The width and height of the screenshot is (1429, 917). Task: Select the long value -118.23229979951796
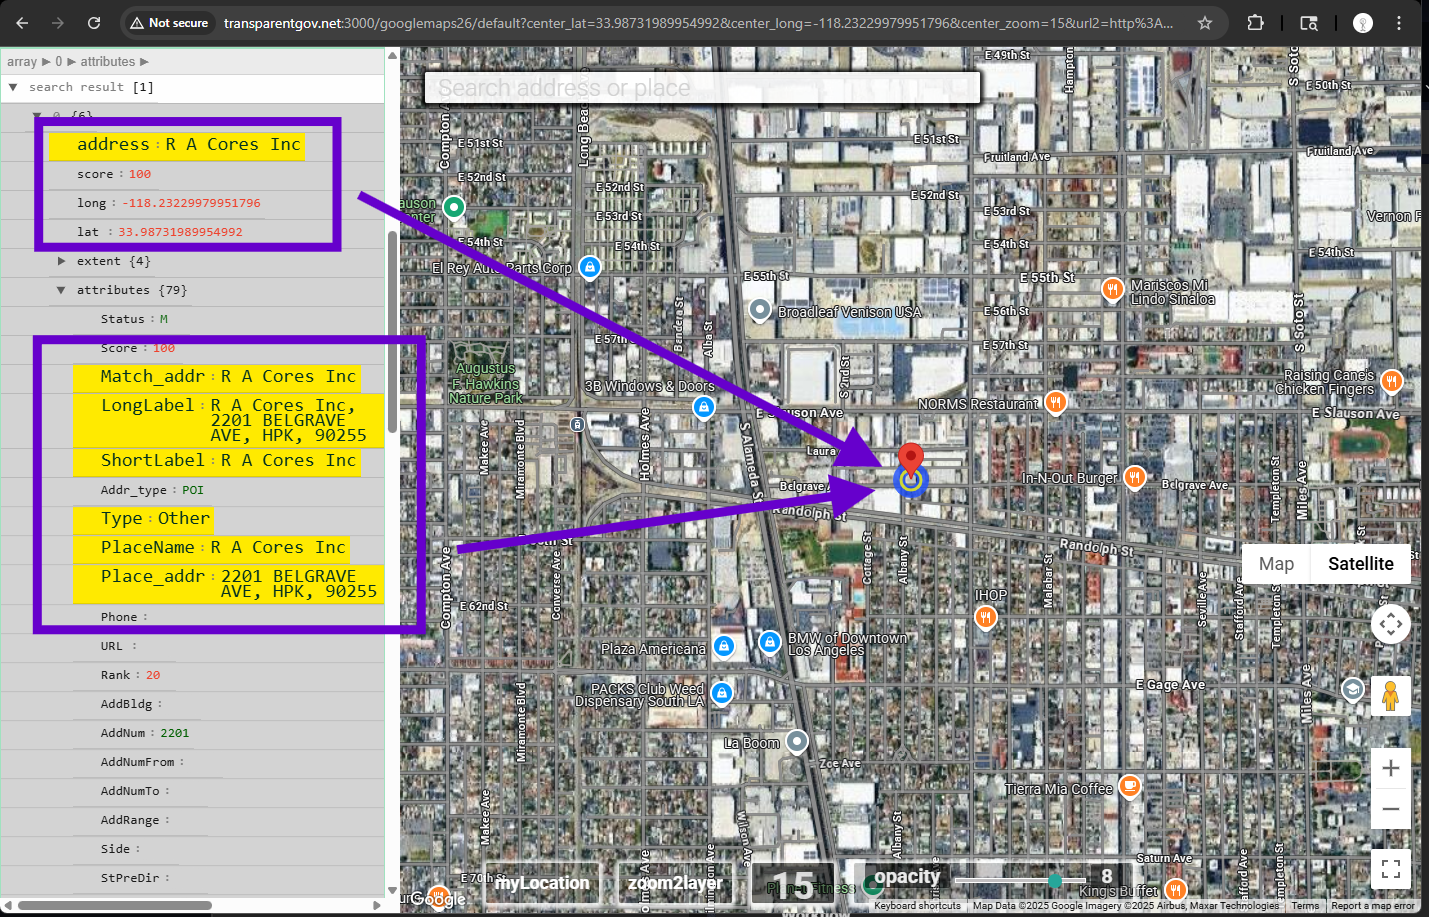coord(191,203)
